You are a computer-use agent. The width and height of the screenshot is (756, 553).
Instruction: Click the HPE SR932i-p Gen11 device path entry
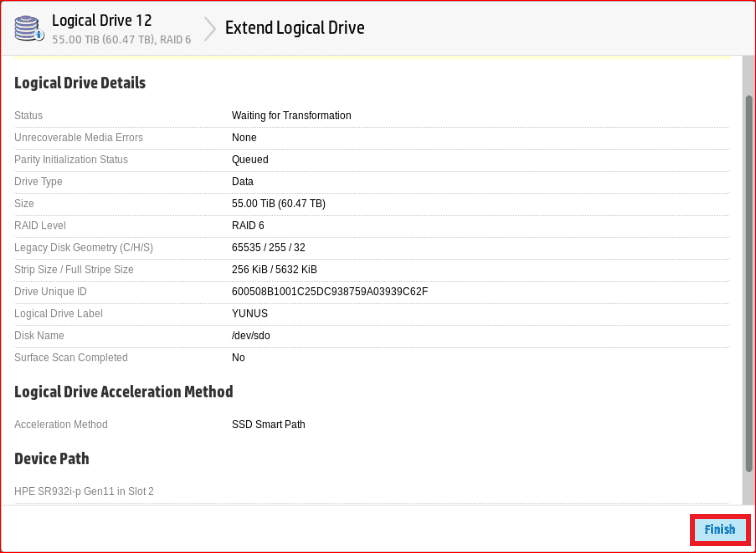pyautogui.click(x=84, y=492)
